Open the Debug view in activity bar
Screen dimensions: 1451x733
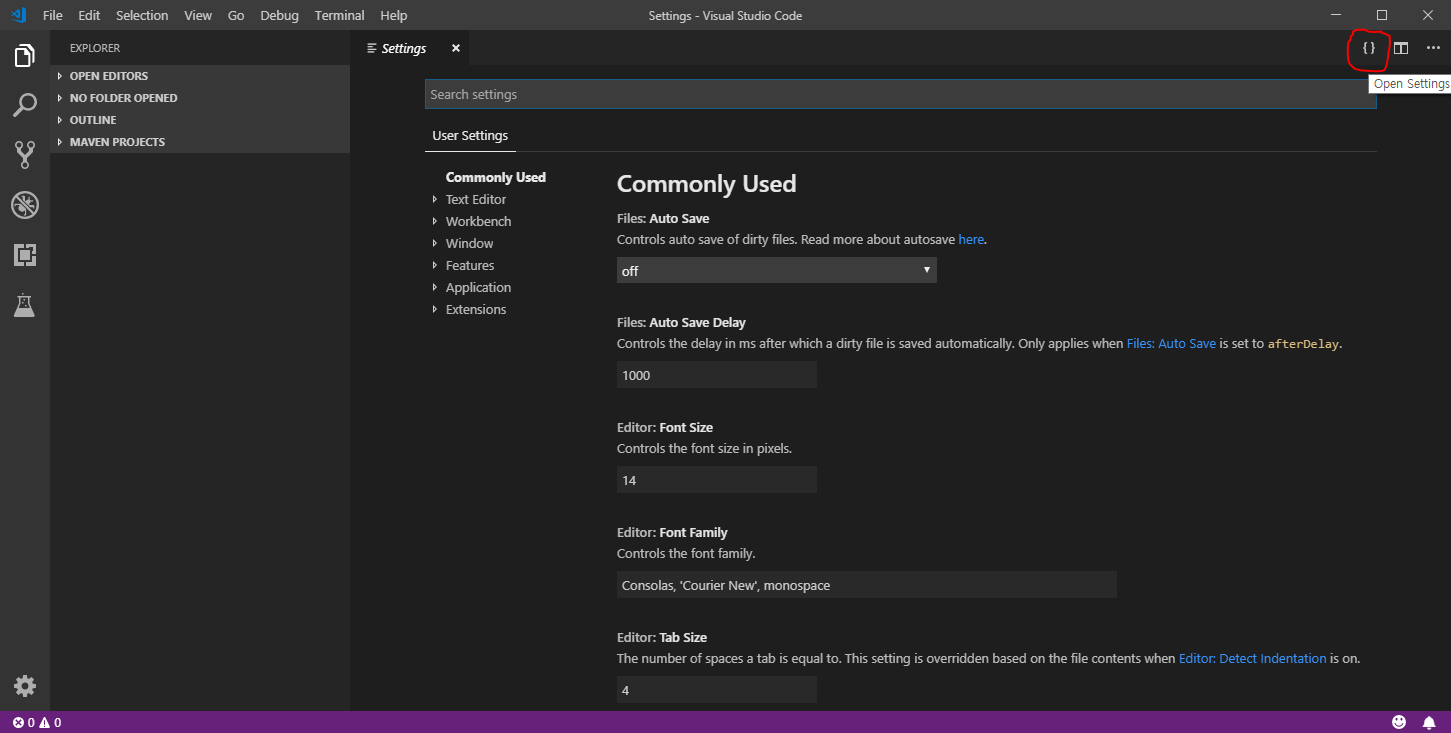[25, 205]
